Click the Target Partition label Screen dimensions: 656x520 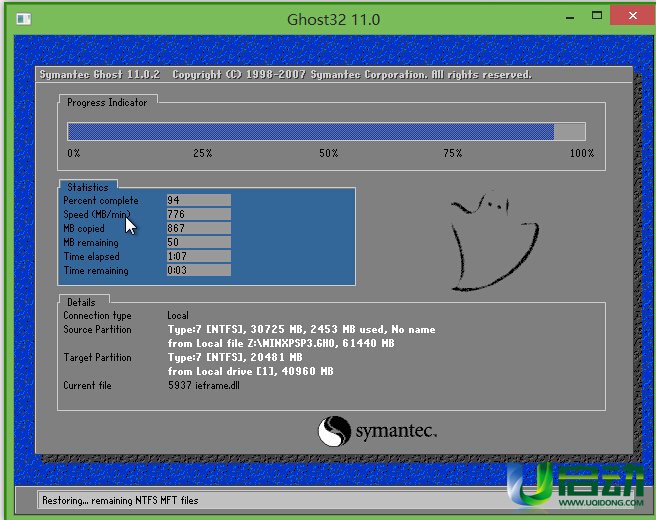tap(97, 358)
